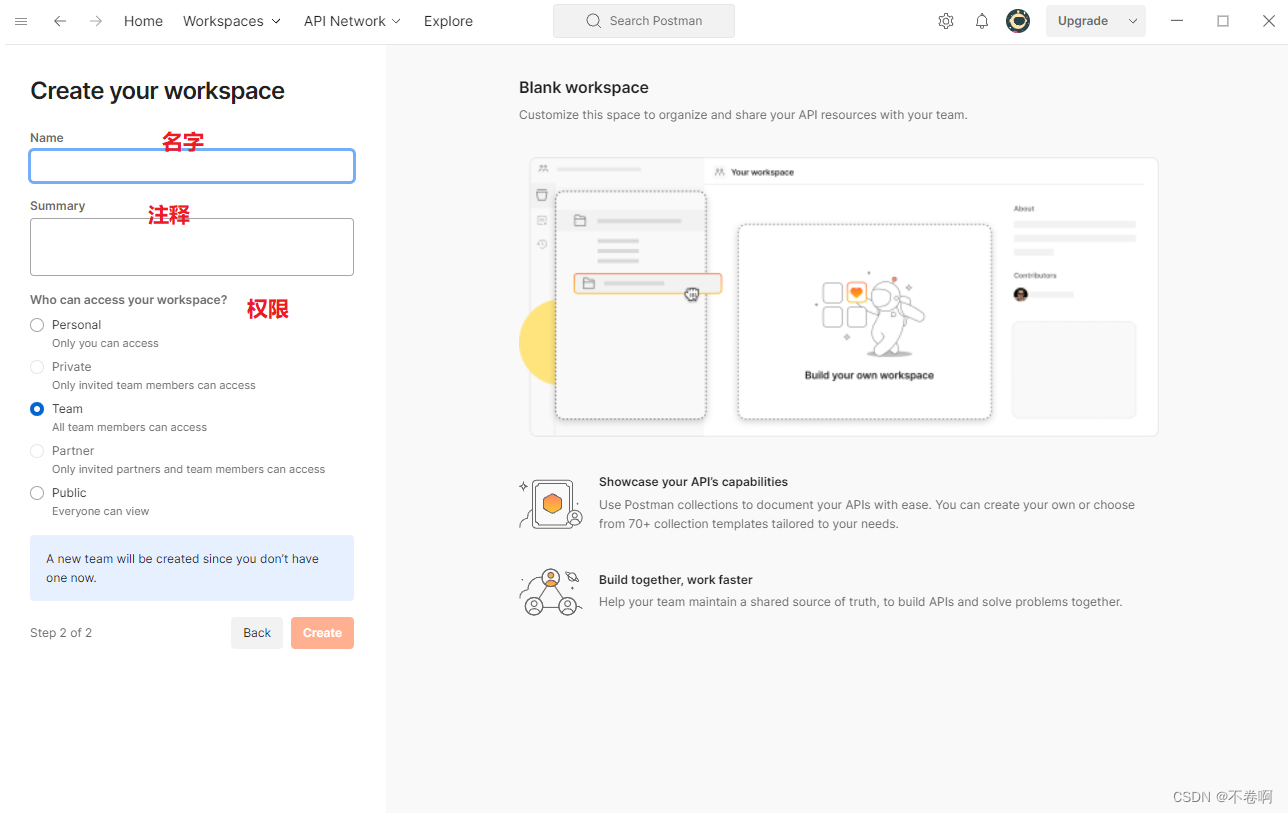Viewport: 1288px width, 813px height.
Task: Select the Team access option
Action: [x=37, y=409]
